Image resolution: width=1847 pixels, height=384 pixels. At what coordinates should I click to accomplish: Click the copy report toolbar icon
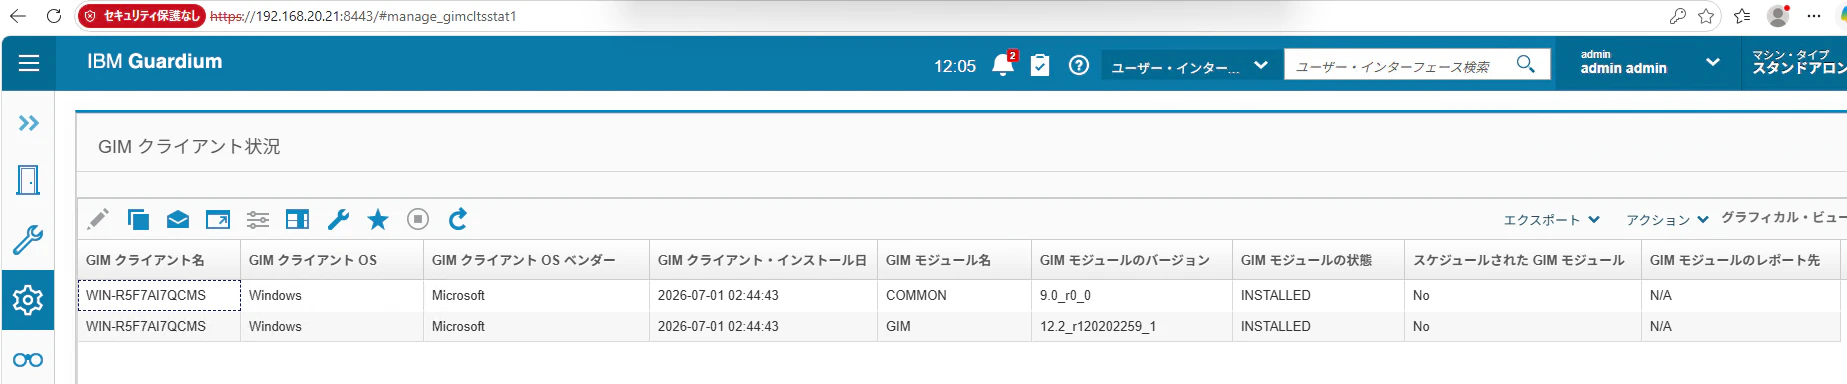point(138,219)
